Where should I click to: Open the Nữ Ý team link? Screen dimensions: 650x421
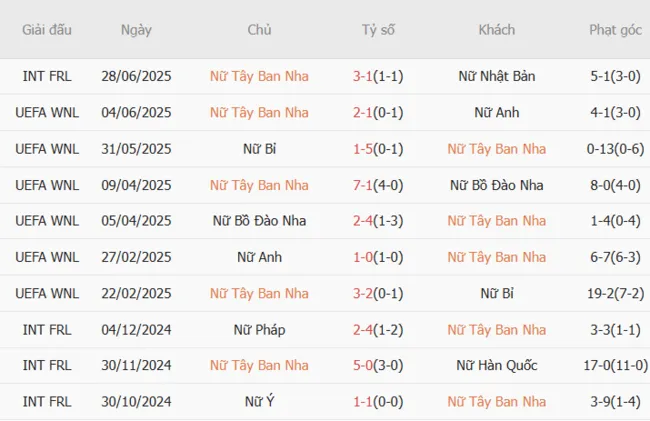[x=260, y=401]
